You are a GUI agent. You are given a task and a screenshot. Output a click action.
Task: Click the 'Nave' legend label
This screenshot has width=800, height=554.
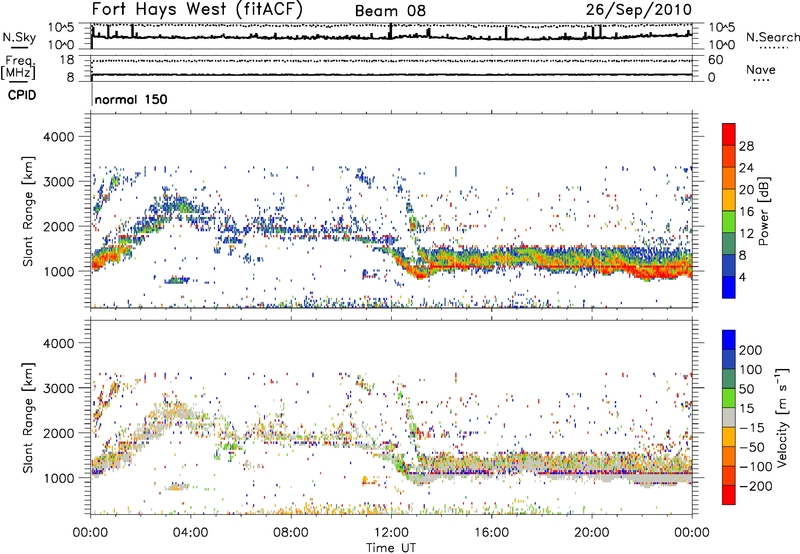click(x=761, y=69)
